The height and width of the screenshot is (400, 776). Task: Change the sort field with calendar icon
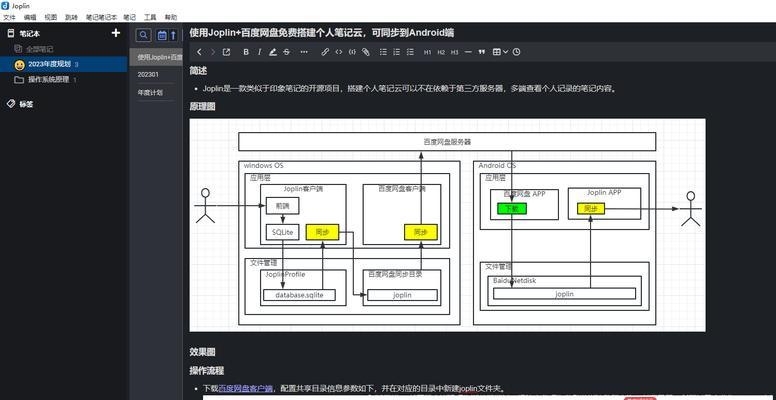click(162, 35)
